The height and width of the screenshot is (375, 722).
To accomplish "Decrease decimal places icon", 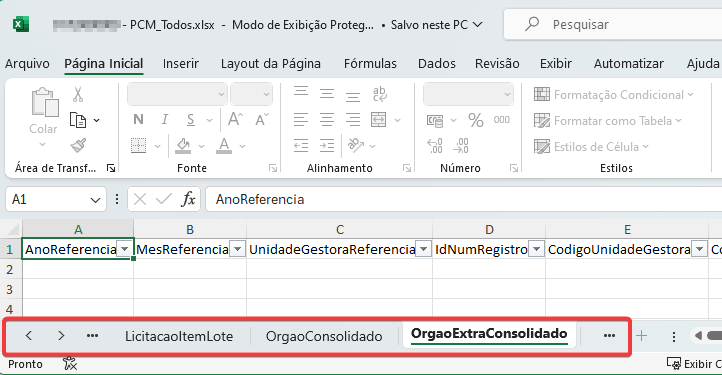I will coord(461,146).
